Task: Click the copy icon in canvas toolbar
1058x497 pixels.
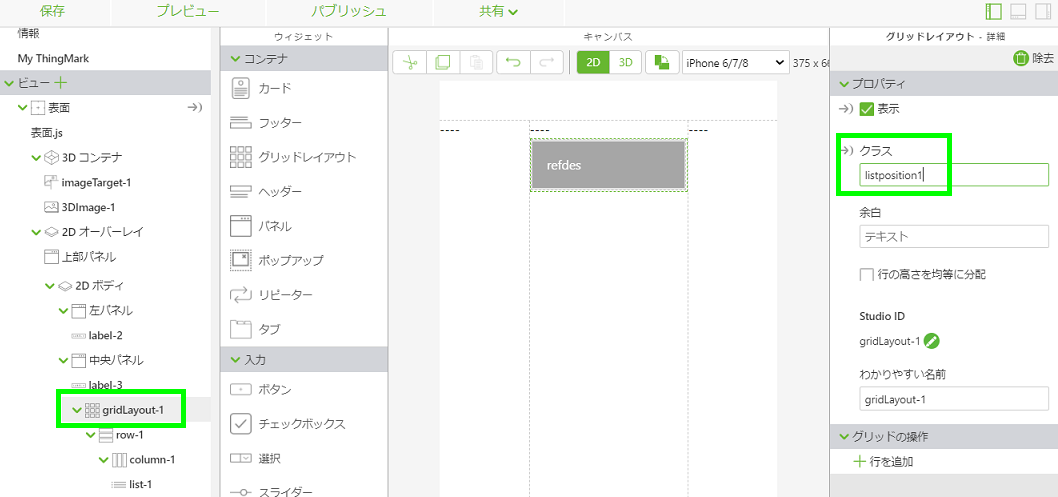Action: (443, 62)
